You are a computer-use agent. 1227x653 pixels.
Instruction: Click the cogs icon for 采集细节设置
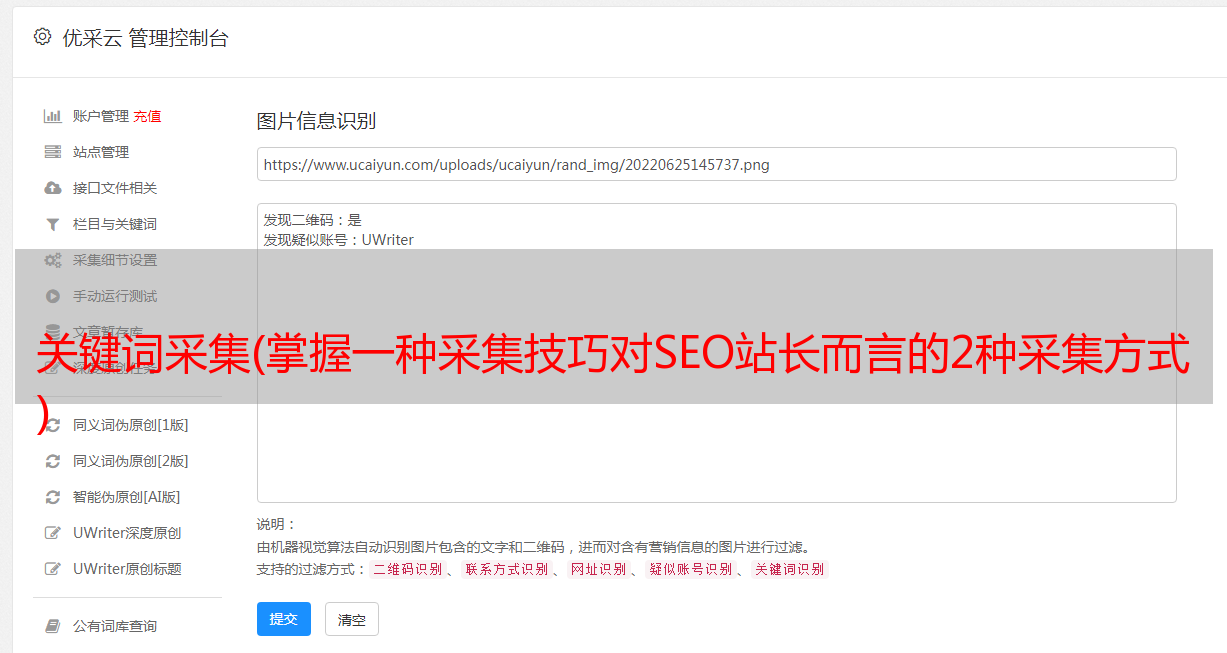click(x=53, y=260)
